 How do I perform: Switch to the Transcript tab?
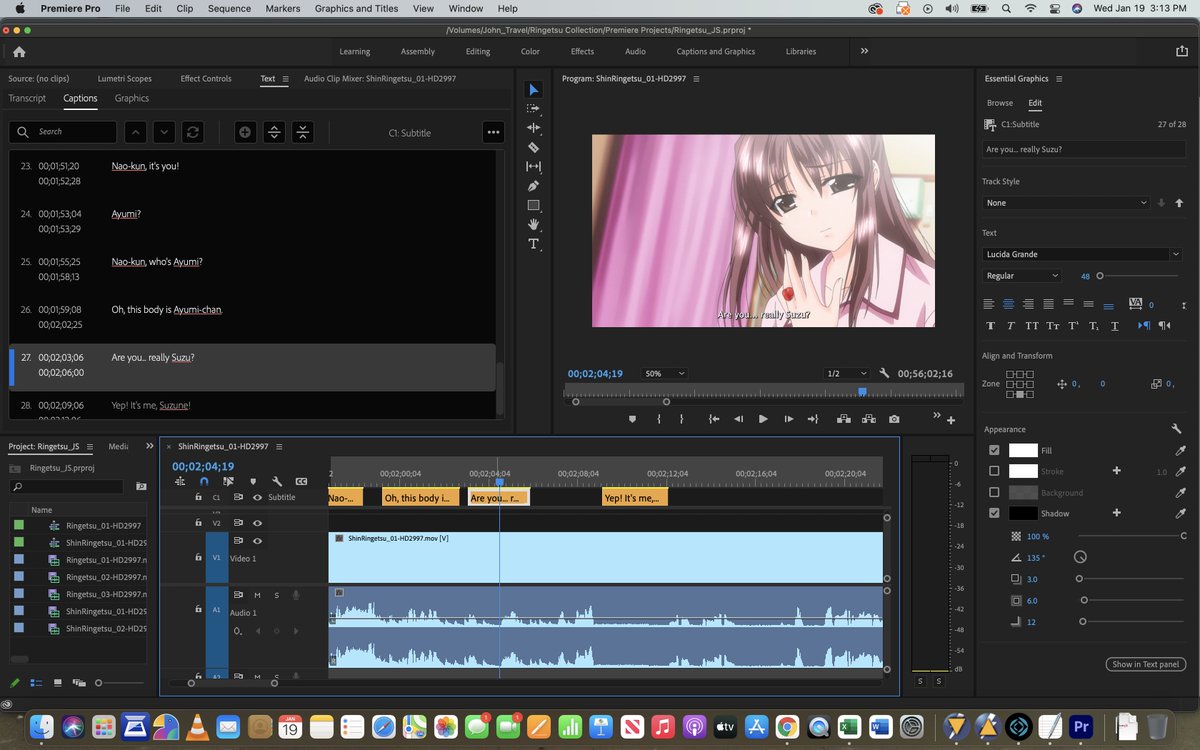tap(27, 98)
